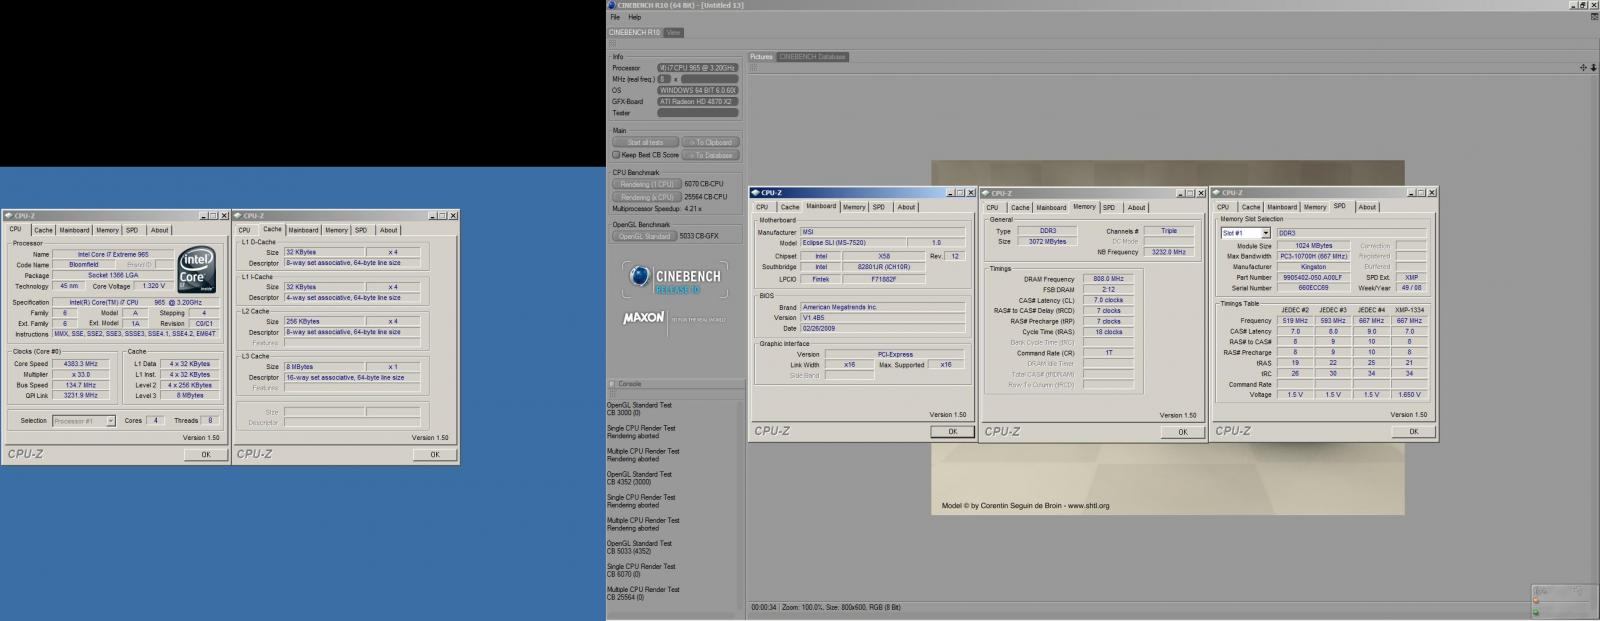Image resolution: width=1600 pixels, height=621 pixels.
Task: Click the Console panel icon in CINEBENCH
Action: point(612,384)
